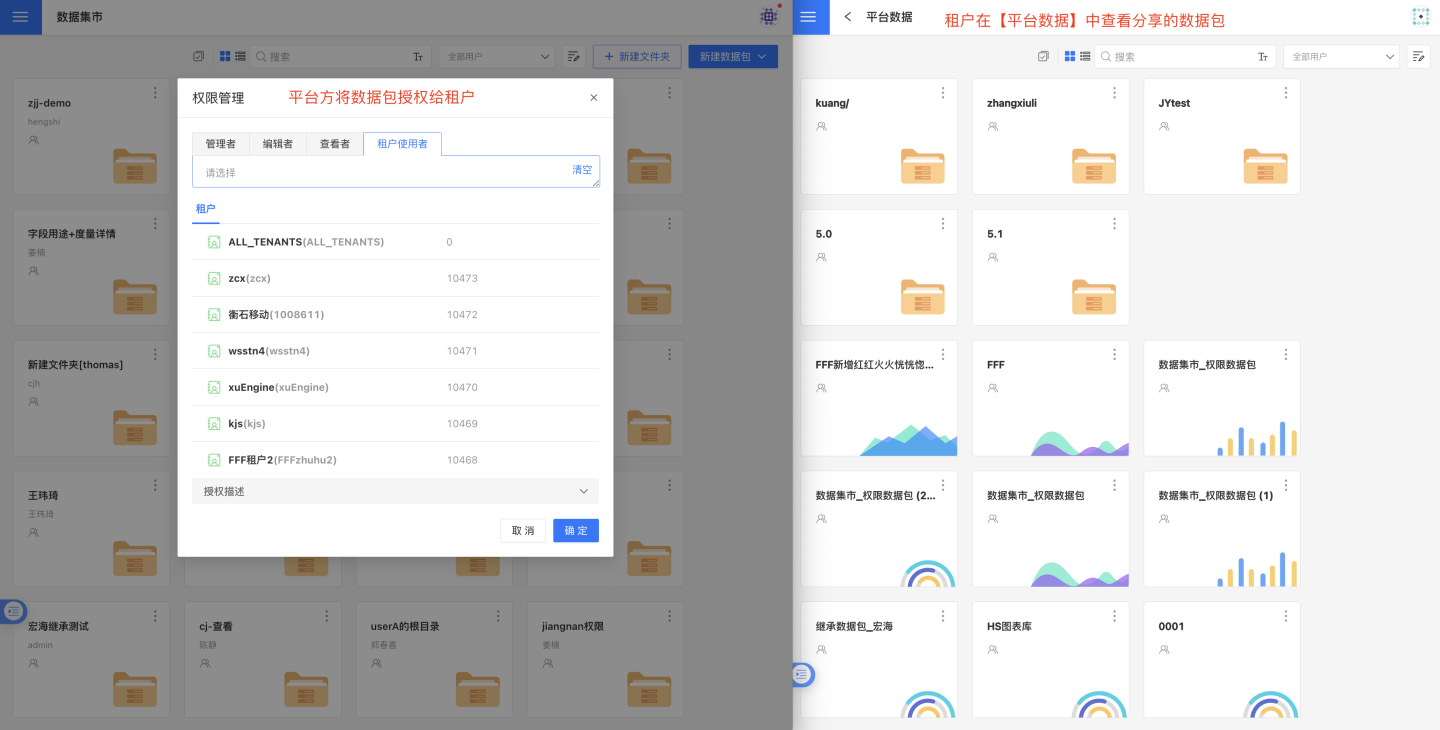Open more options for kuang/ folder
1440x730 pixels.
click(943, 93)
